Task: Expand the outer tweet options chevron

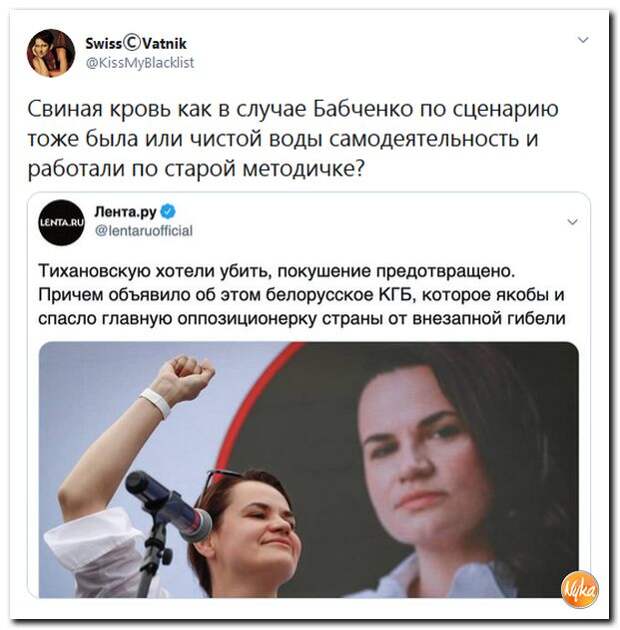Action: coord(583,40)
